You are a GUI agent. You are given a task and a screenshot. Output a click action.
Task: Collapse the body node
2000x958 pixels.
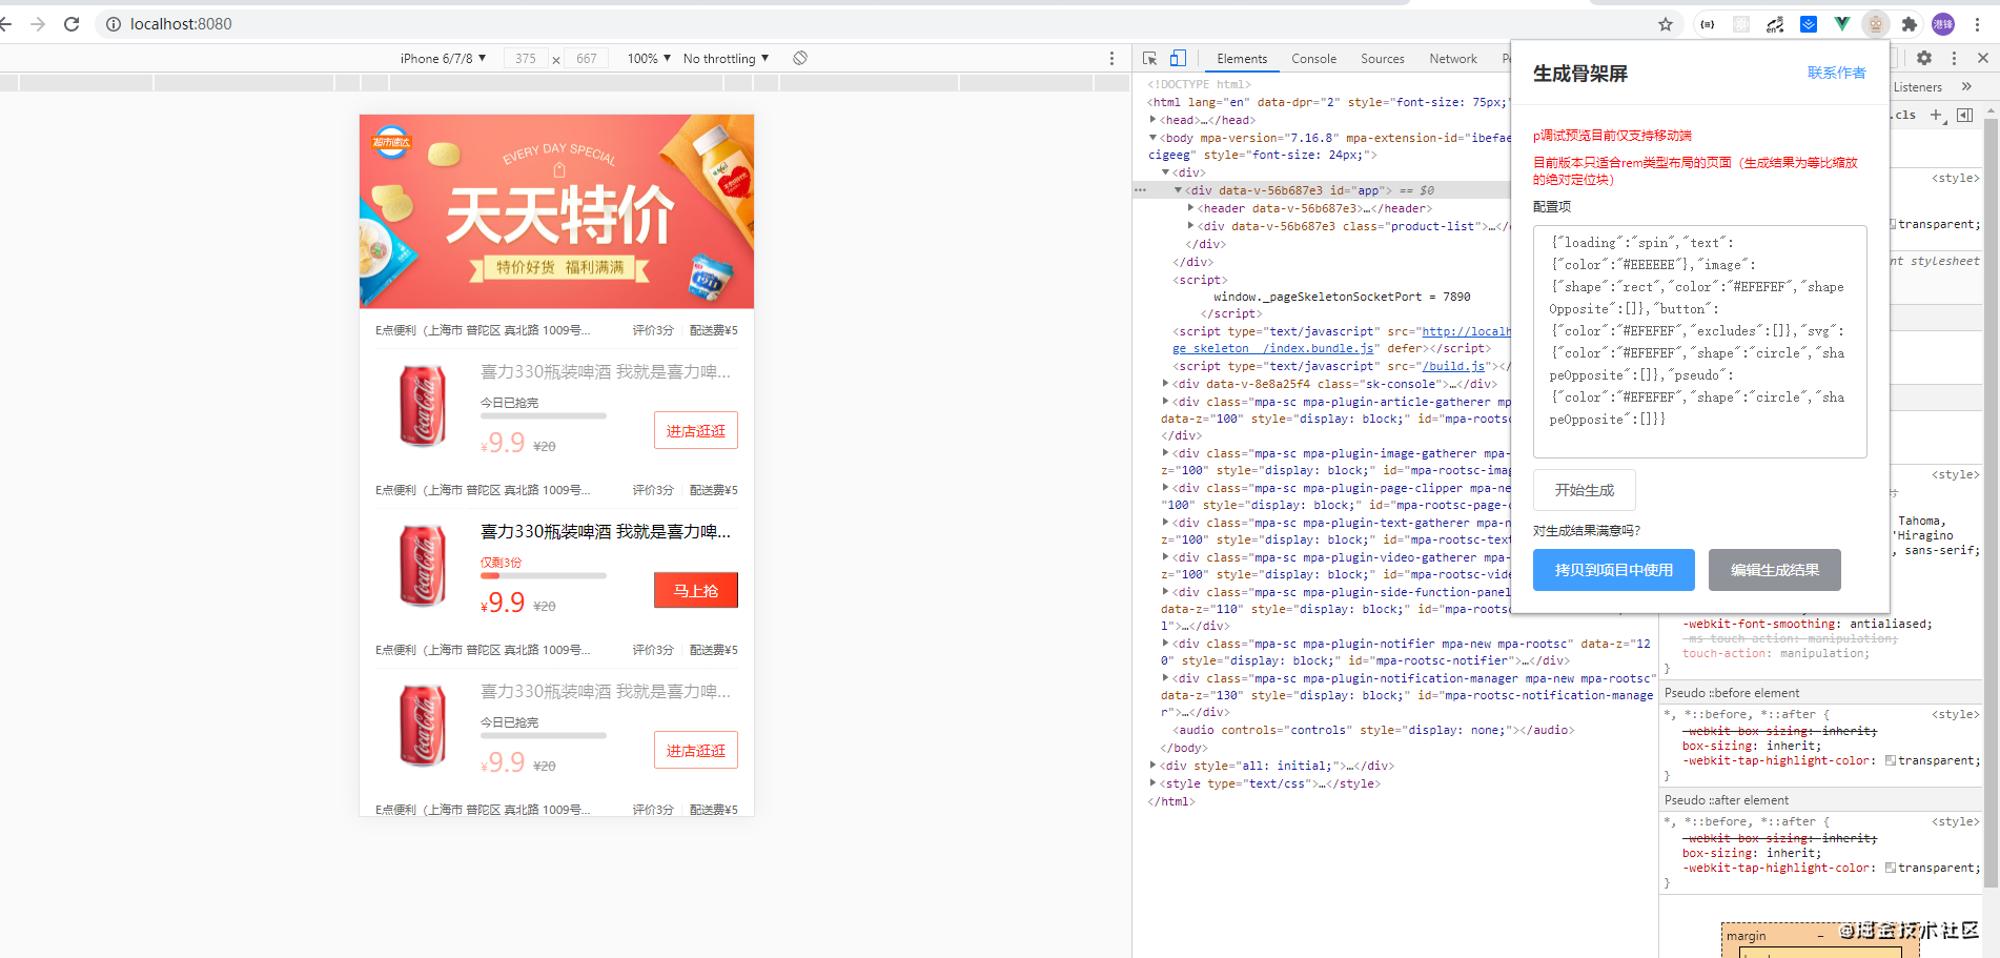[1153, 138]
